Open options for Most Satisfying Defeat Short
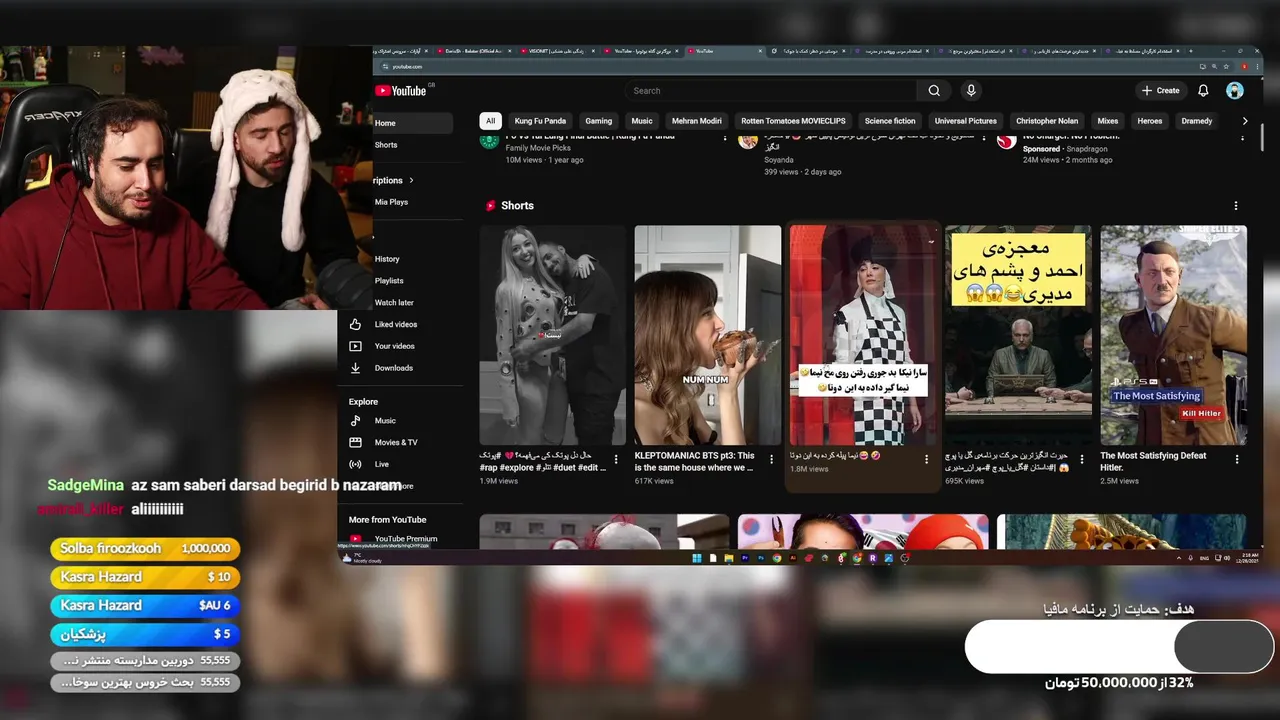1280x720 pixels. click(x=1237, y=460)
